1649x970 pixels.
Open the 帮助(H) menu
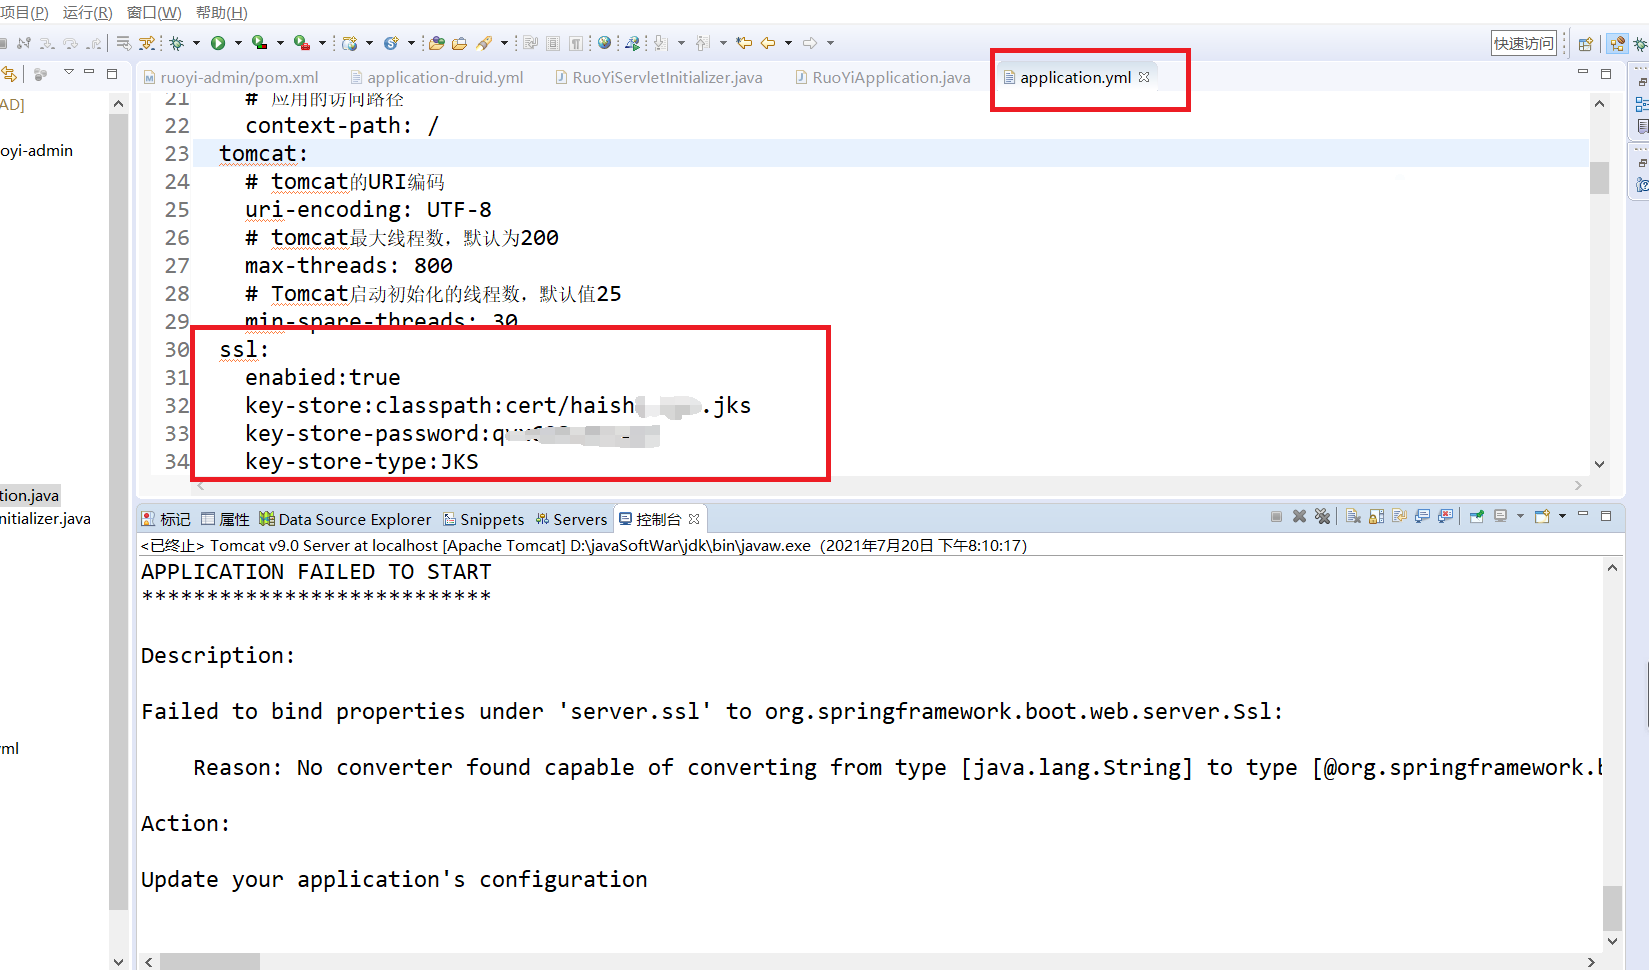coord(221,12)
